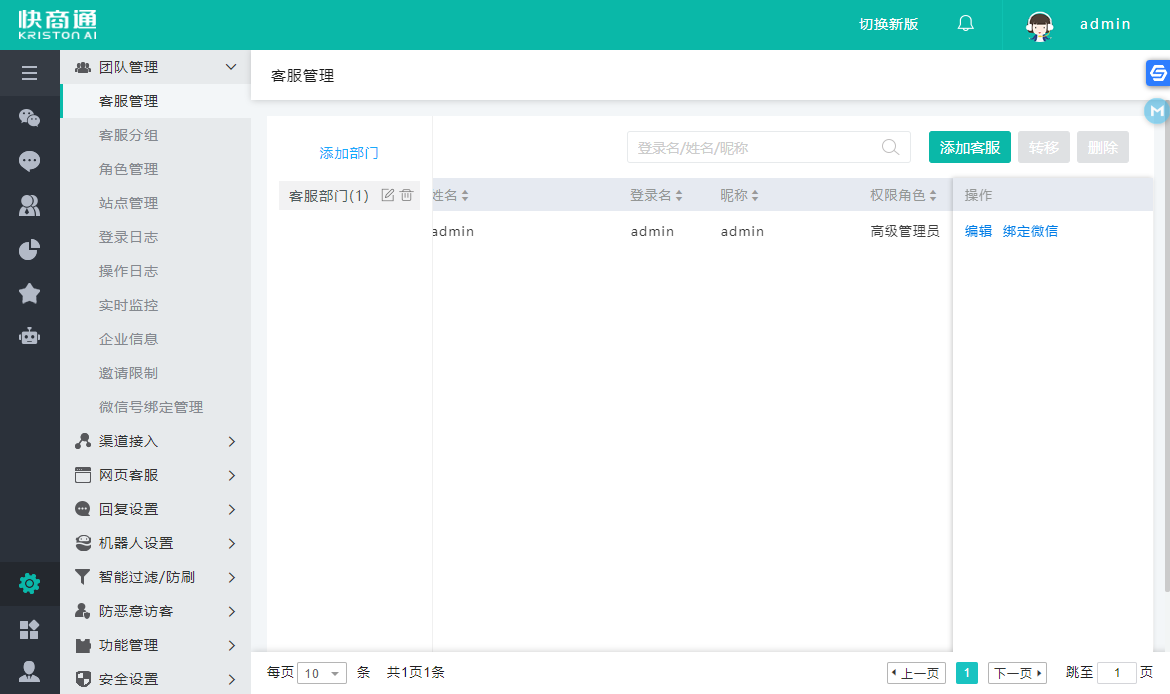This screenshot has height=694, width=1170.
Task: Click the 添加客服 button
Action: [969, 147]
